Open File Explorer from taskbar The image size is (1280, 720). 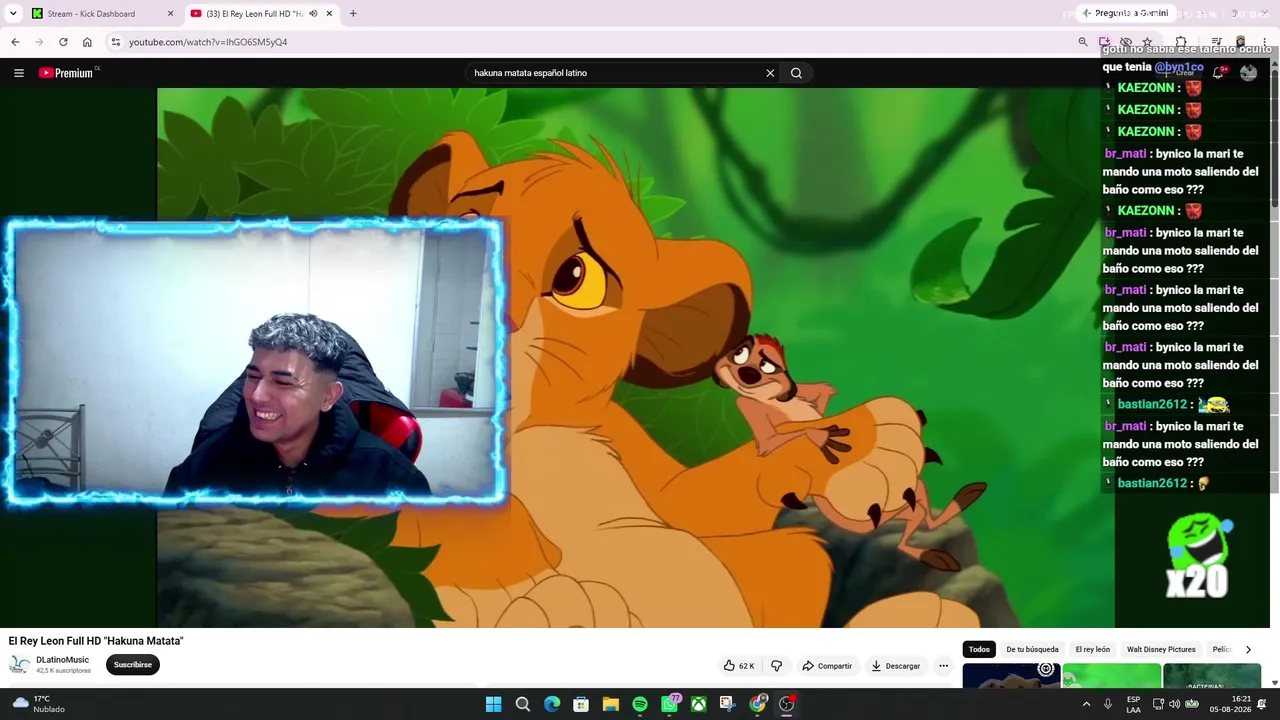610,704
